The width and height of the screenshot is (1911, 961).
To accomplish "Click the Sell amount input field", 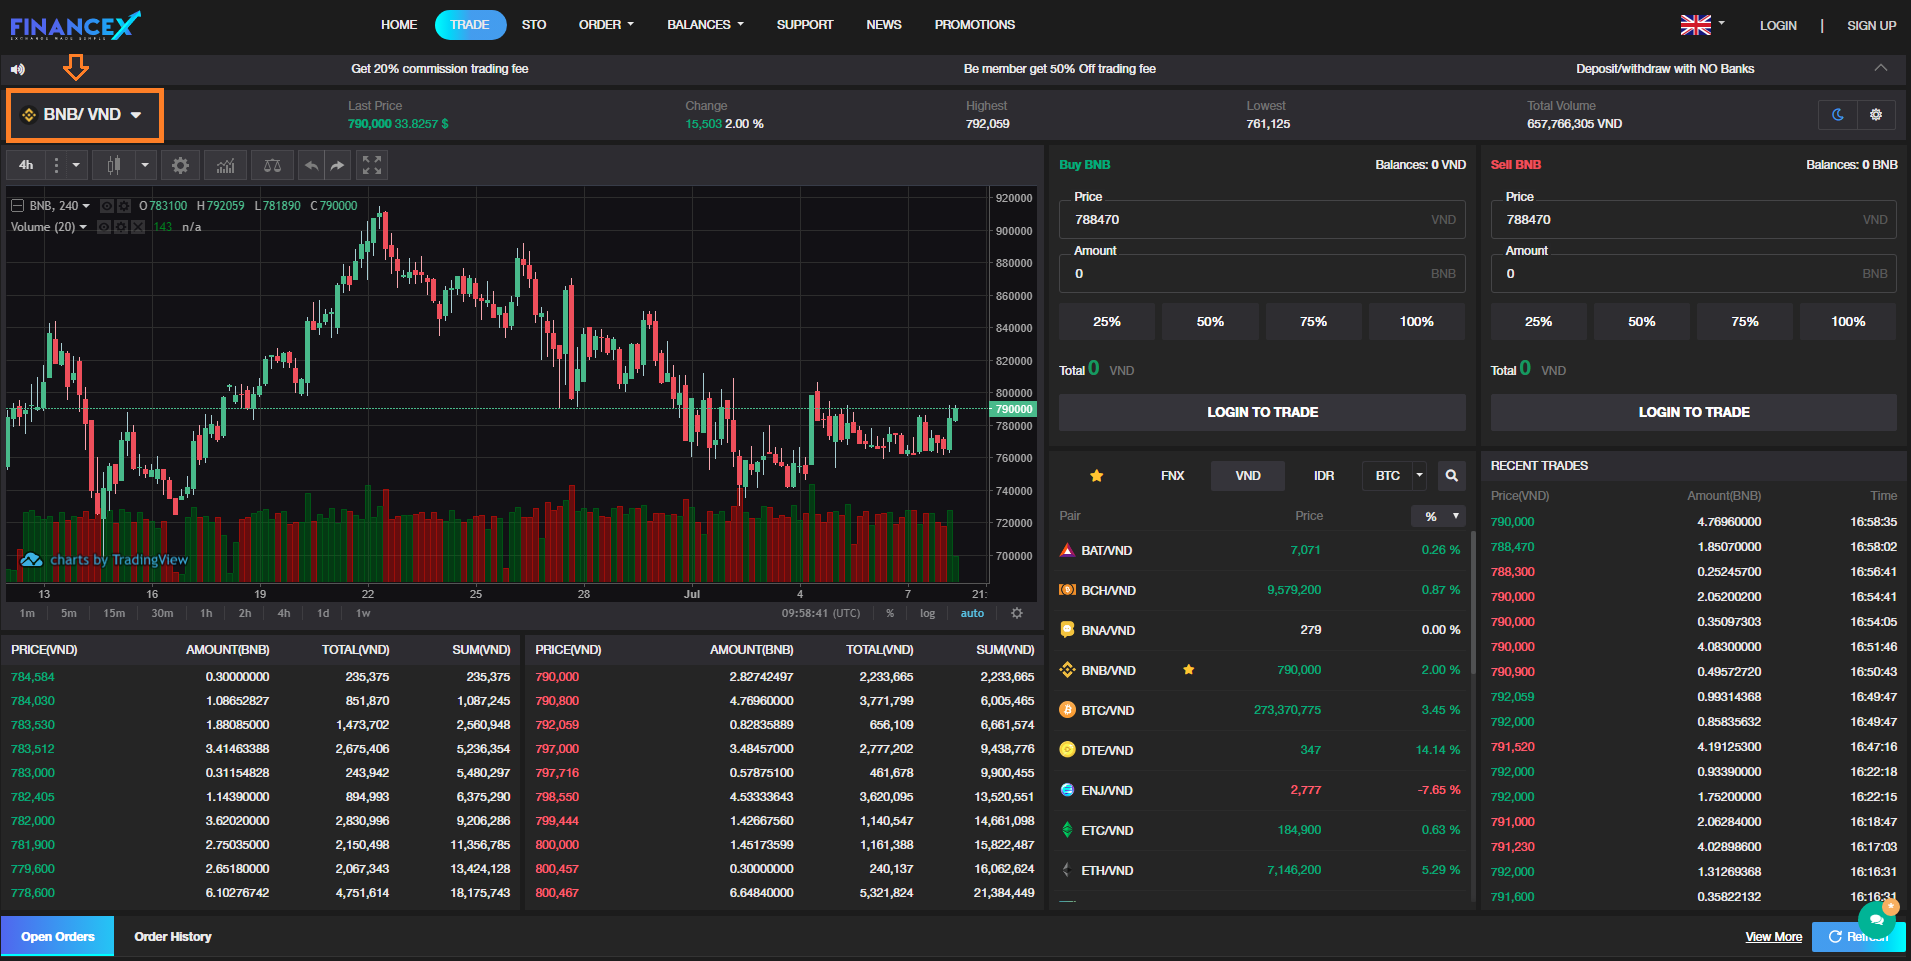I will [x=1694, y=274].
